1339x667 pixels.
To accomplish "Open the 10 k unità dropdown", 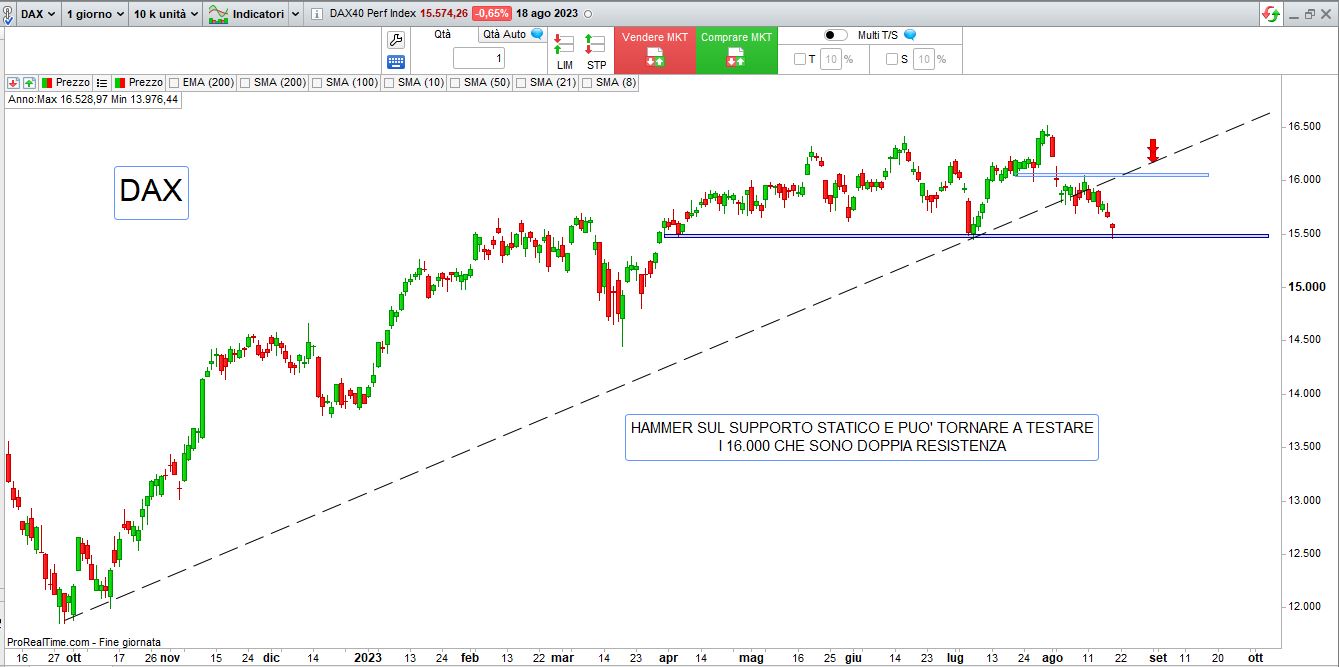I will point(166,14).
